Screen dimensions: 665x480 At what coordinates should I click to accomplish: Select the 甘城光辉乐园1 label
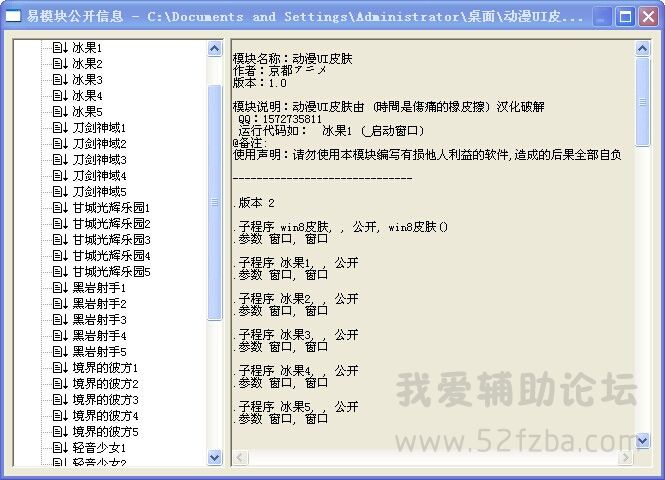pyautogui.click(x=111, y=208)
